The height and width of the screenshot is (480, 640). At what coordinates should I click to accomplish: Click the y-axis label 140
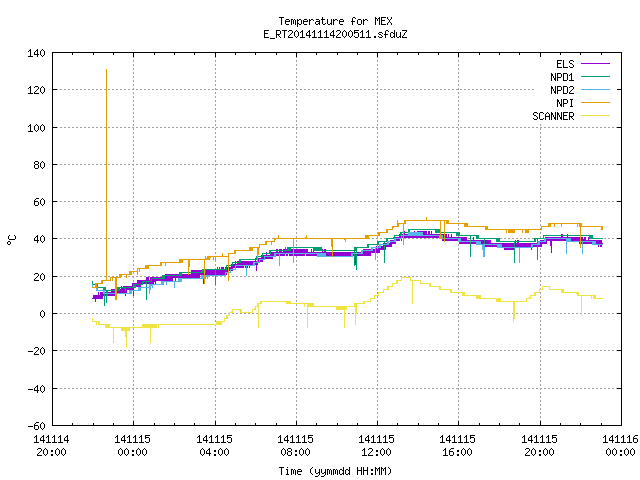36,53
